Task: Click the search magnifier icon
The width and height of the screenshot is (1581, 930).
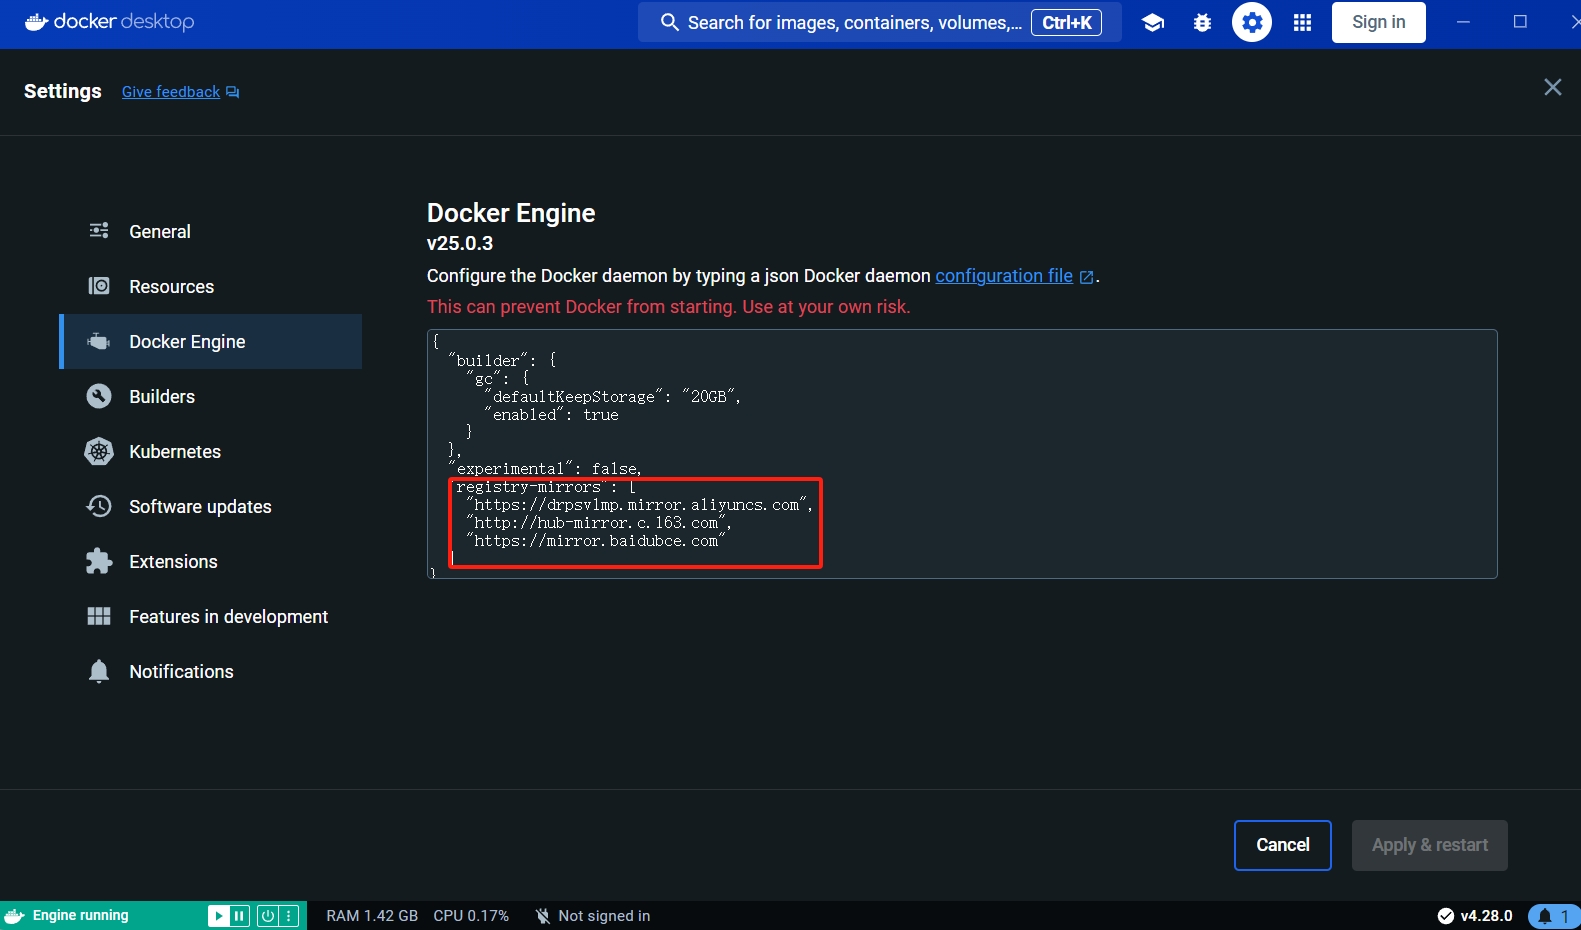Action: coord(670,22)
